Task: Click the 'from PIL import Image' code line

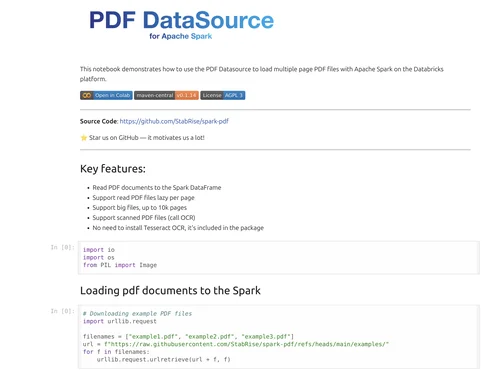Action: pyautogui.click(x=120, y=265)
